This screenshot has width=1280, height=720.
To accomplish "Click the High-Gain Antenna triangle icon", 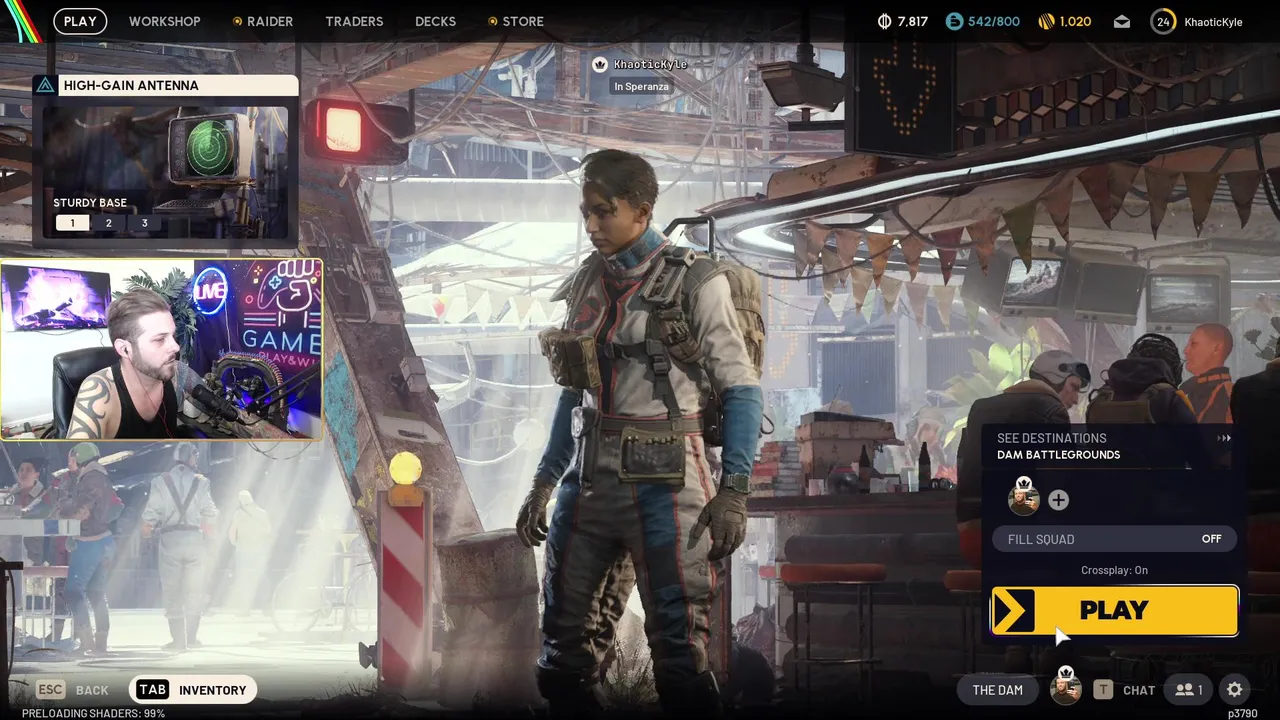I will (44, 85).
